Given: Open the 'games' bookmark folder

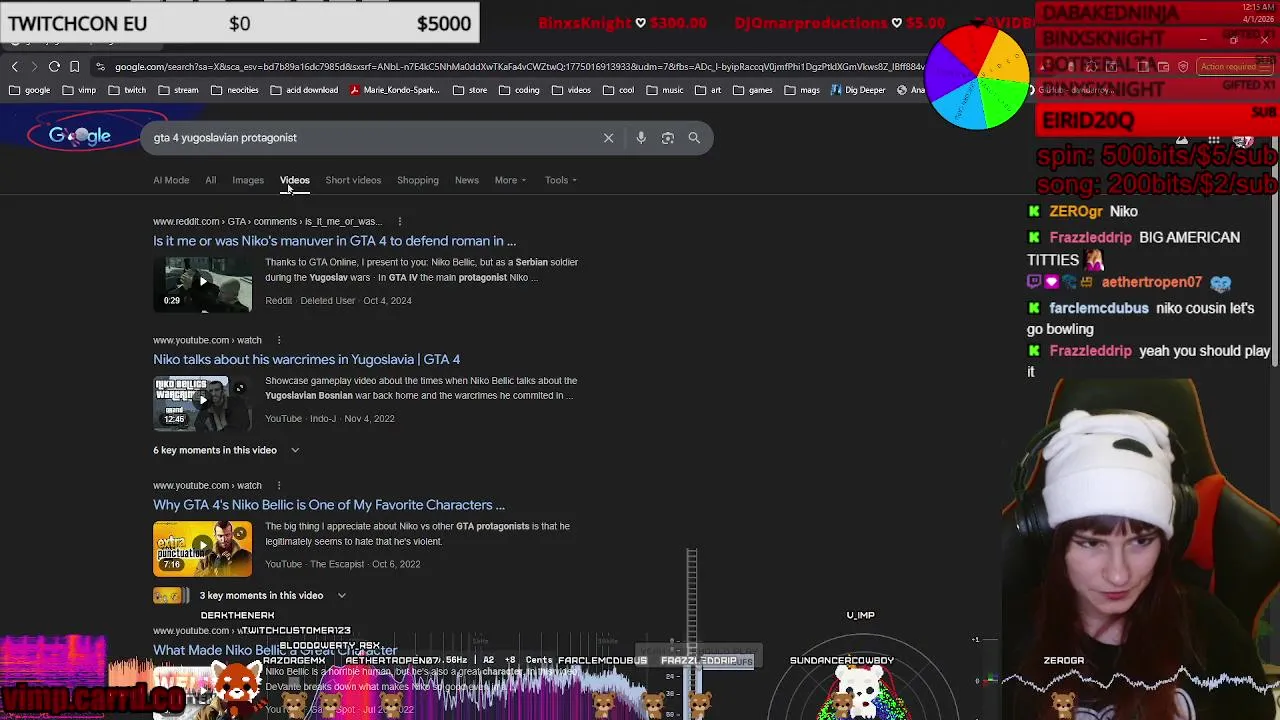Looking at the screenshot, I should [752, 90].
